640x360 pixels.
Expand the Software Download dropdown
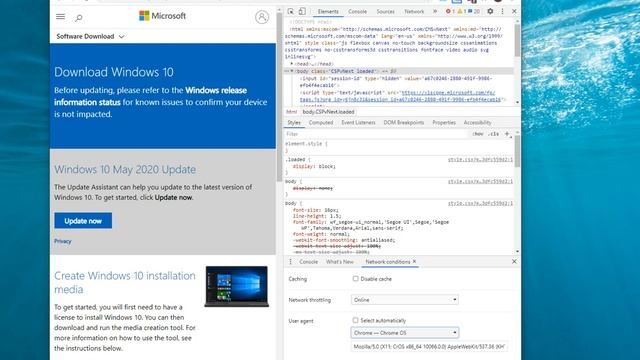coord(90,36)
